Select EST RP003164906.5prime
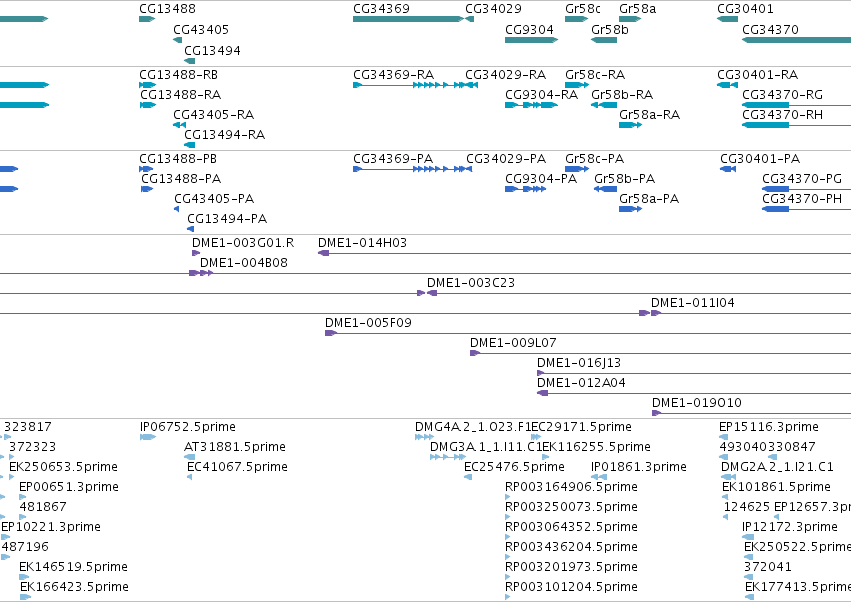Viewport: 851px width, 602px height. [571, 487]
